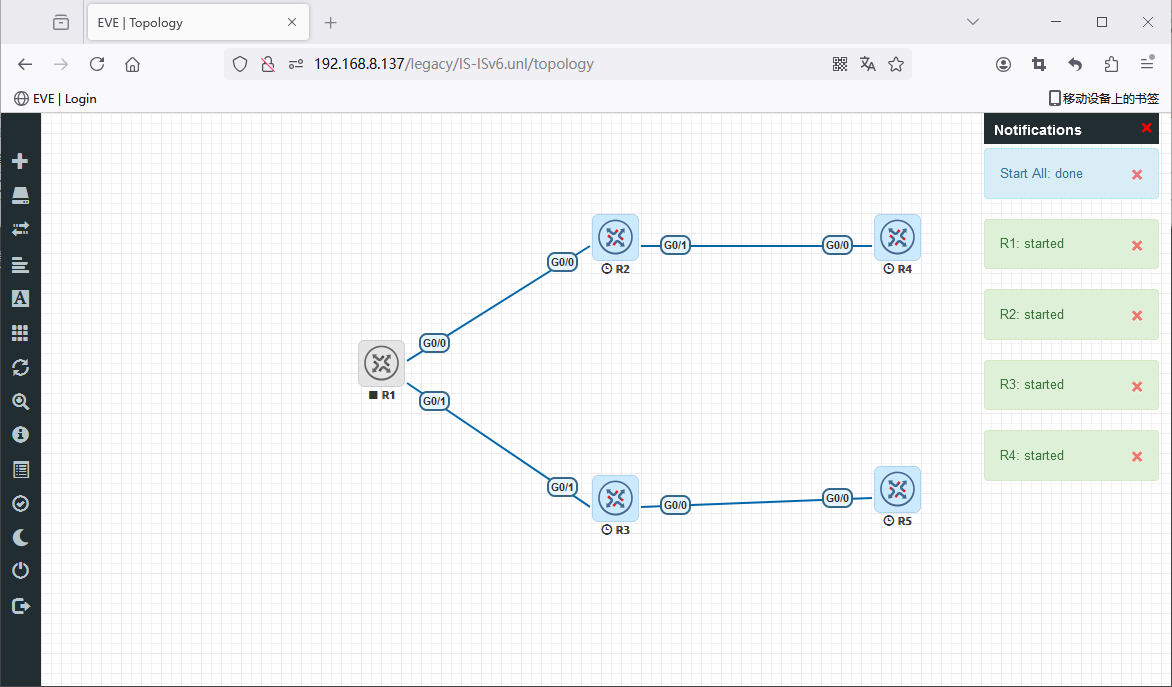Image resolution: width=1172 pixels, height=687 pixels.
Task: Click the magnifier zoom sidebar icon
Action: pyautogui.click(x=20, y=401)
